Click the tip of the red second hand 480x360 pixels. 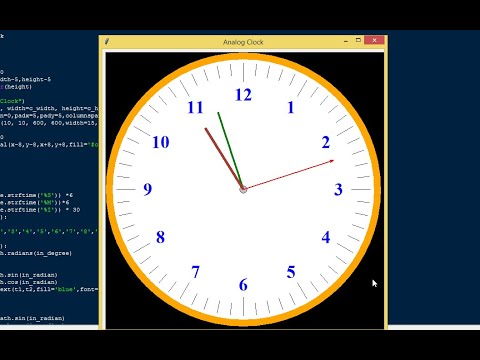coord(332,161)
